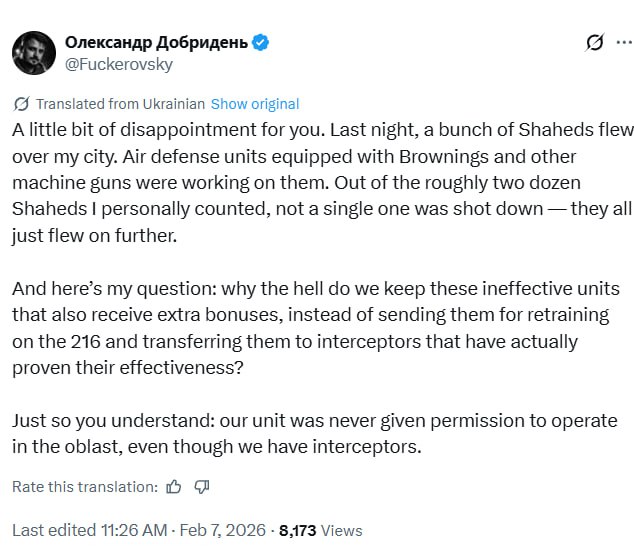Show the original Ukrainian text
The height and width of the screenshot is (546, 634).
(255, 104)
